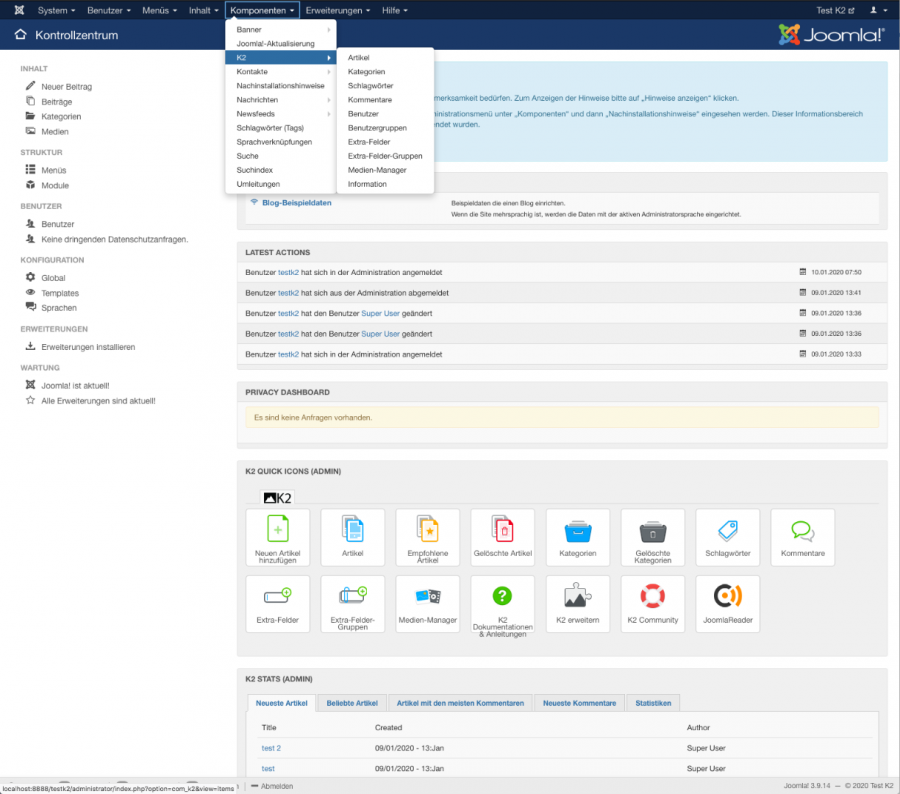Click the Kontrollzentrum home icon
This screenshot has width=900, height=794.
tap(21, 34)
